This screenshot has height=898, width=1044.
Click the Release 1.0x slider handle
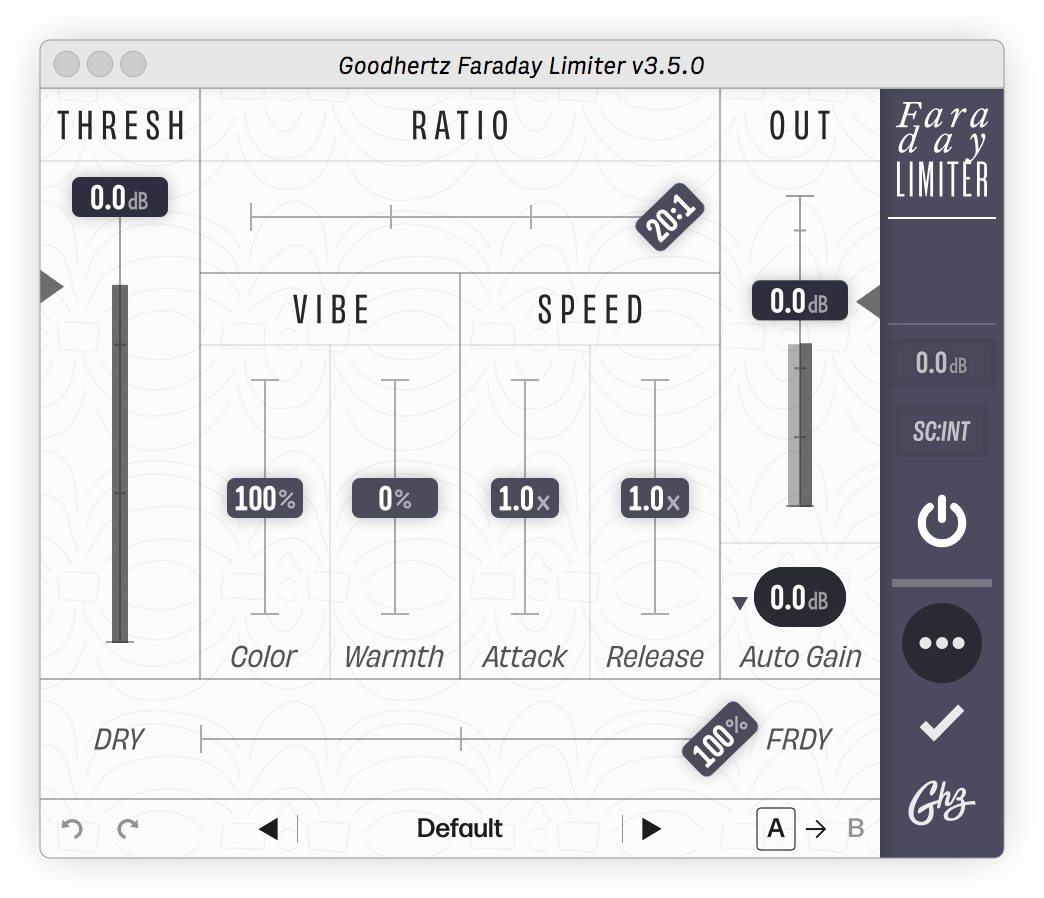tap(654, 498)
